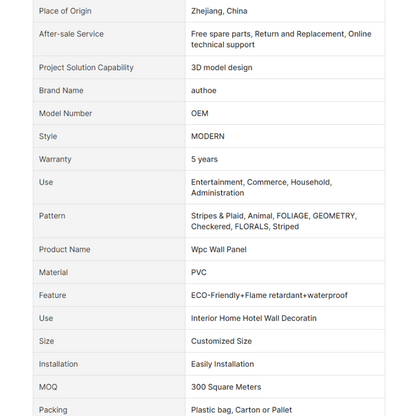
Task: Click the 3D model design value
Action: [221, 68]
